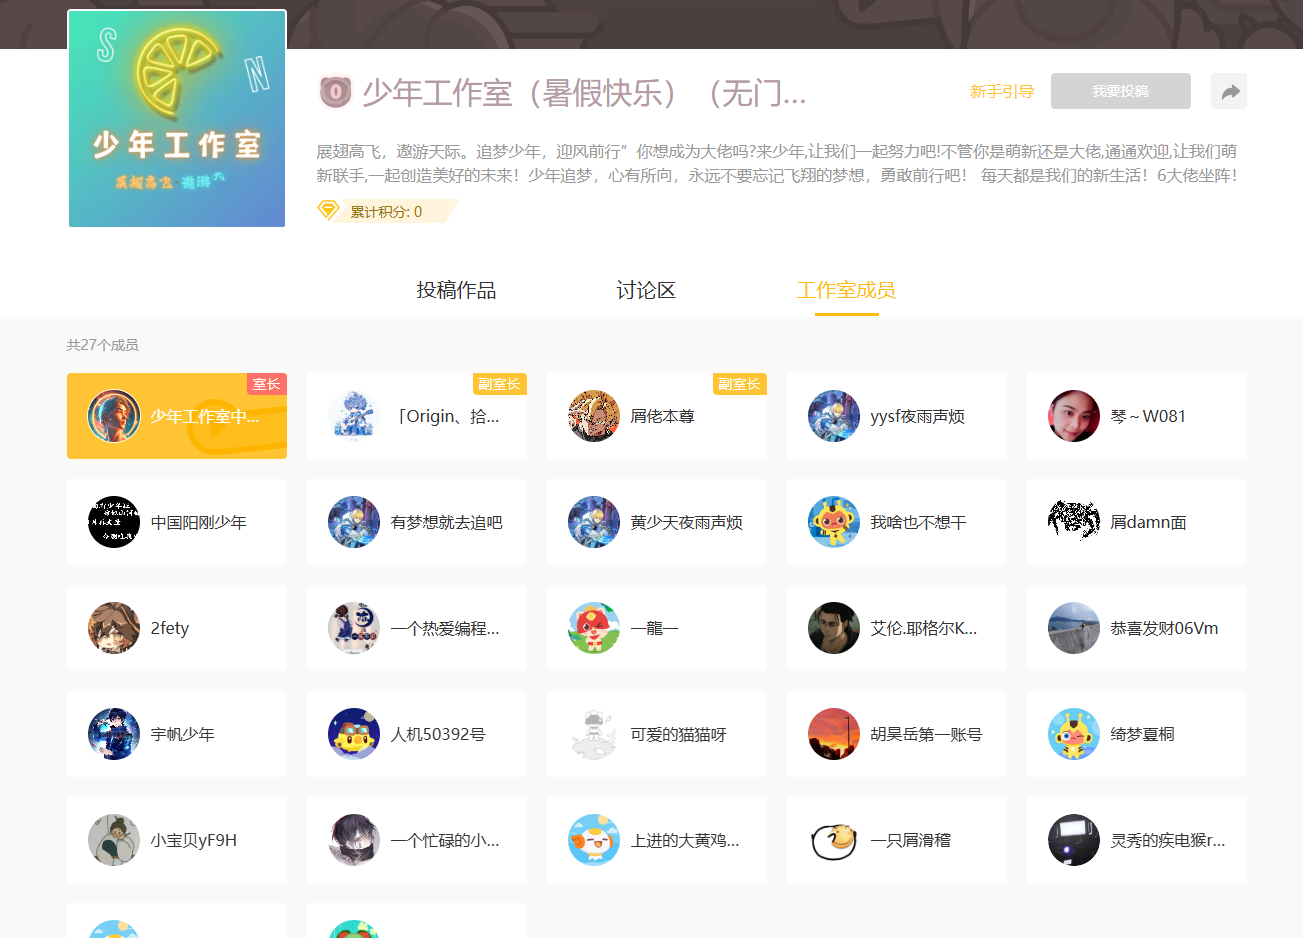Open the avatar of 少年工作室中… the studio owner

[114, 416]
